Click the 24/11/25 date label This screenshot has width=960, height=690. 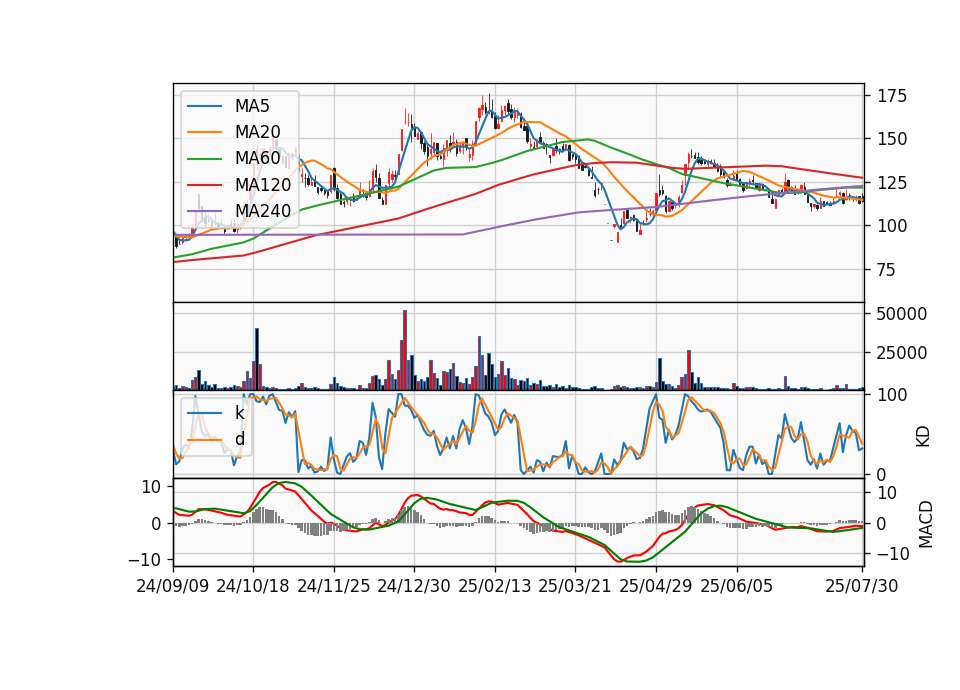(334, 586)
